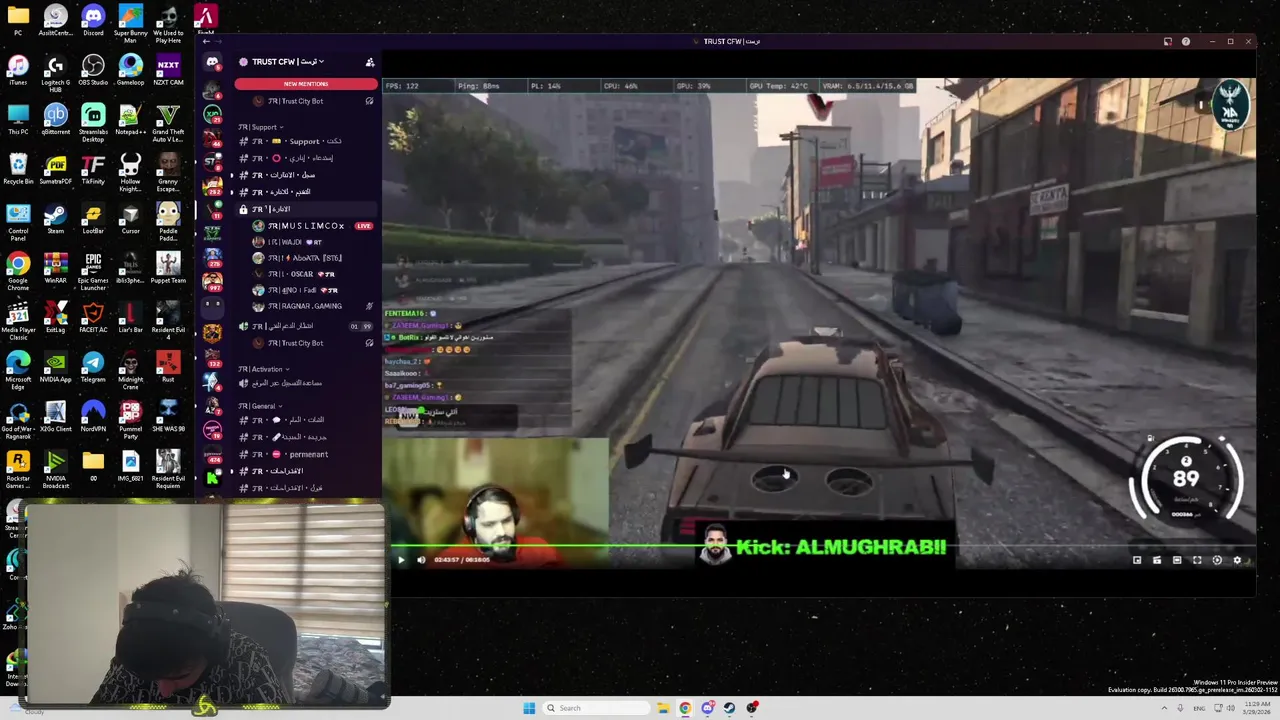Open NVIDIA App desktop icon
This screenshot has width=1280, height=720.
[55, 367]
